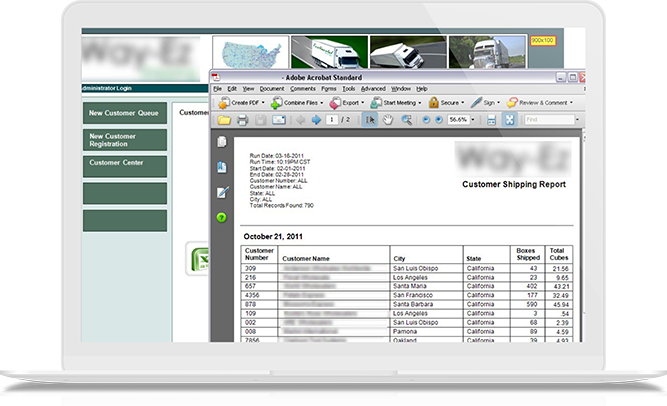
Task: Click the Boxes Shipped column header
Action: [527, 254]
